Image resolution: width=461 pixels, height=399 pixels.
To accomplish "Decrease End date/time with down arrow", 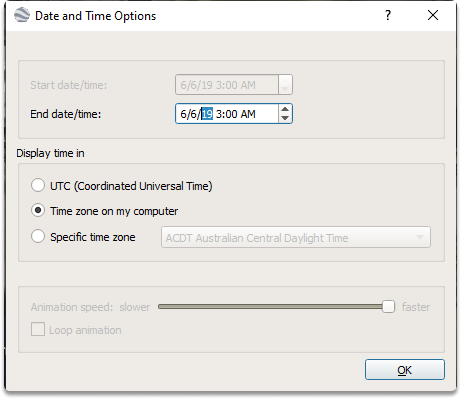I will pyautogui.click(x=285, y=118).
